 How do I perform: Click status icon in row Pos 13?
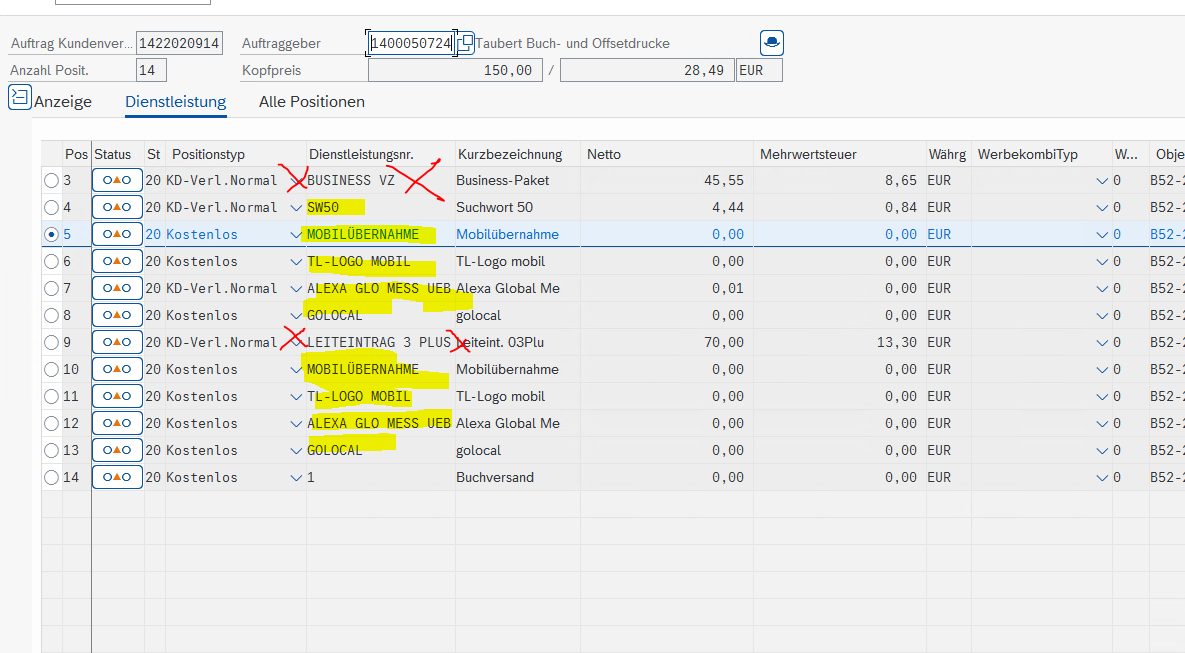(x=117, y=450)
